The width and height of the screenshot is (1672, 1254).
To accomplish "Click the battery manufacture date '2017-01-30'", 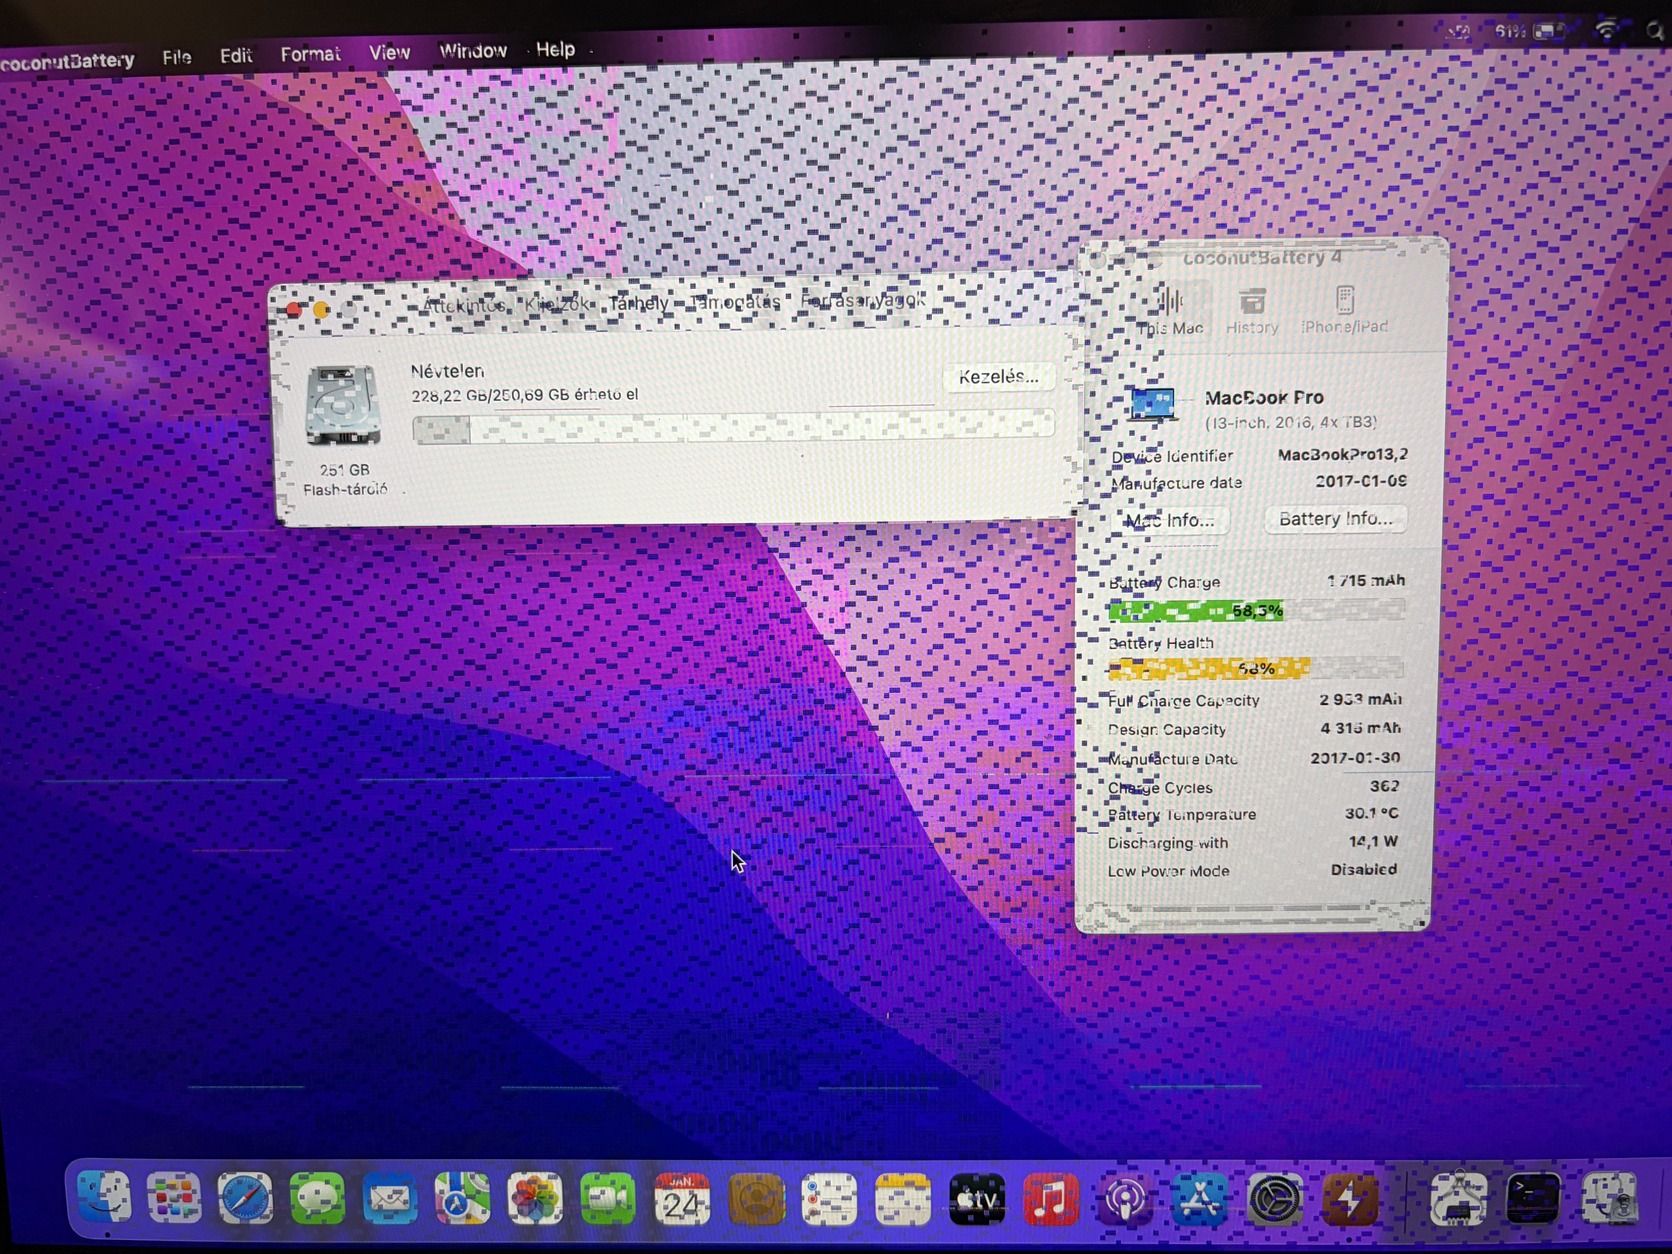I will tap(1355, 758).
